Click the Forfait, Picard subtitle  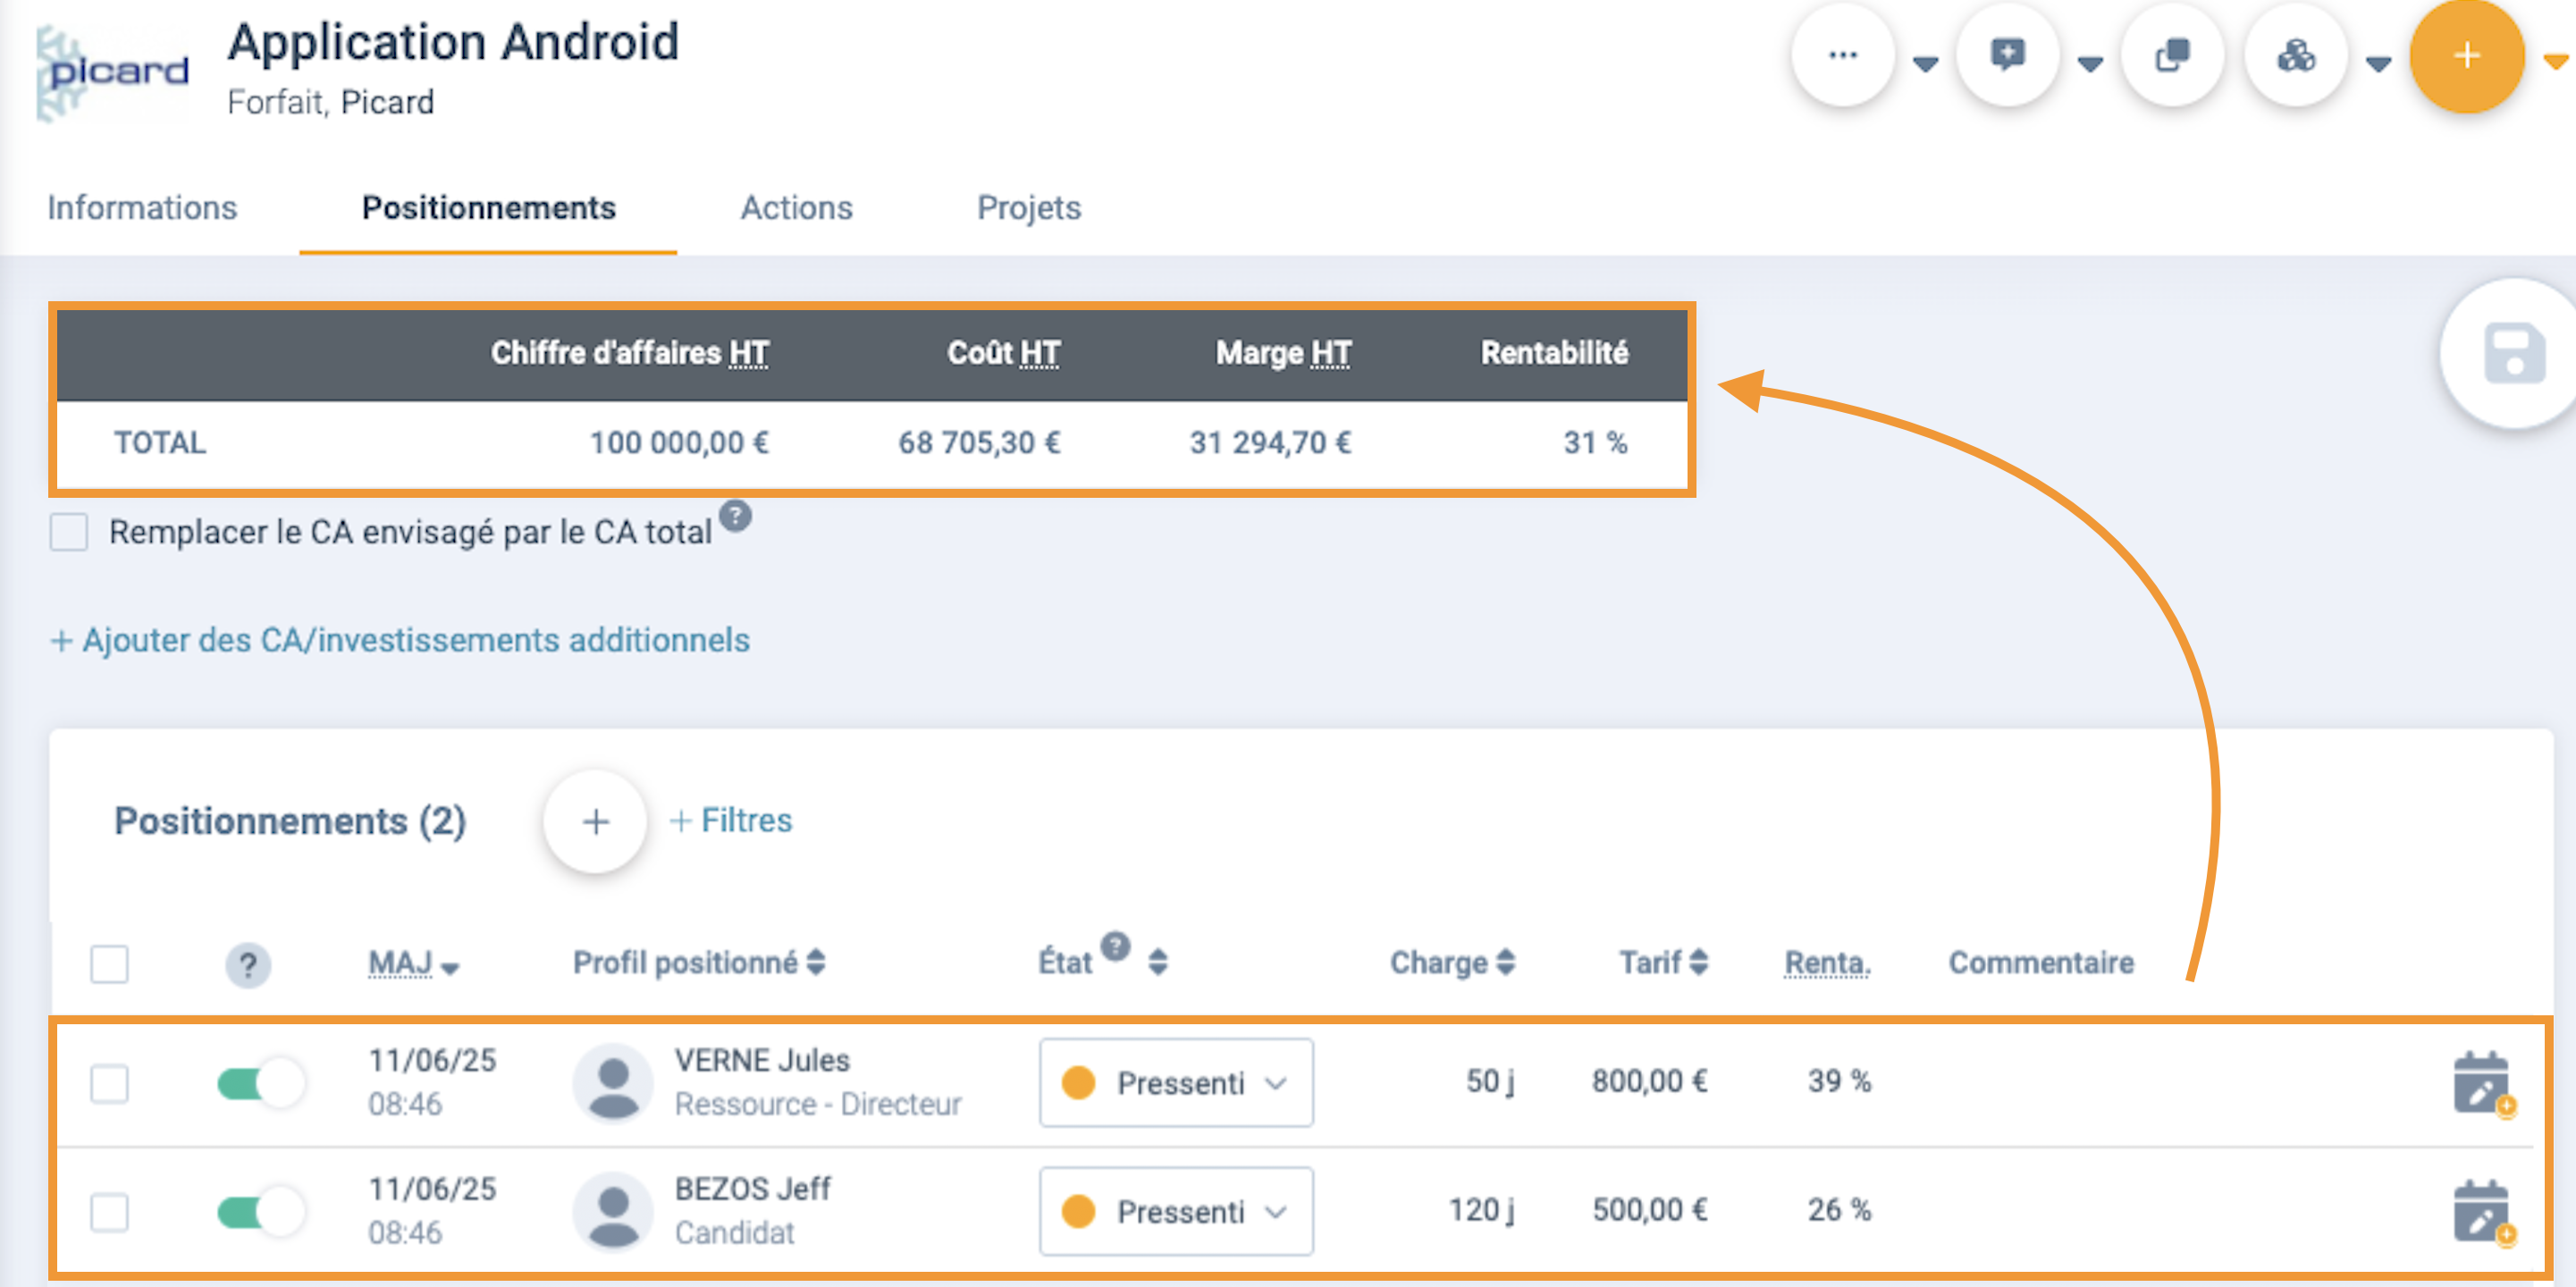coord(331,102)
